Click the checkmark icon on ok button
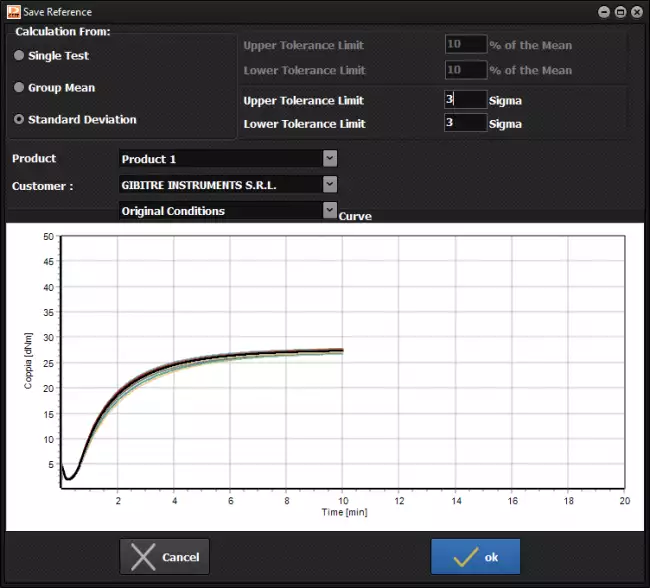Viewport: 650px width, 588px height. 464,557
